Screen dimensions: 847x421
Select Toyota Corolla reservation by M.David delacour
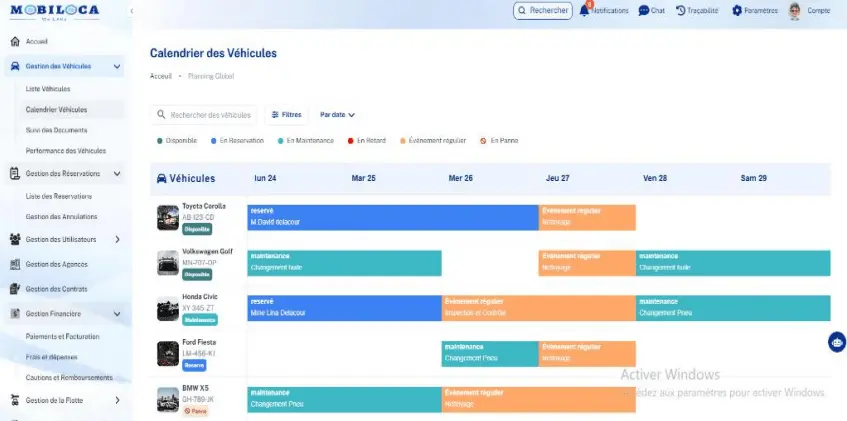pyautogui.click(x=392, y=217)
